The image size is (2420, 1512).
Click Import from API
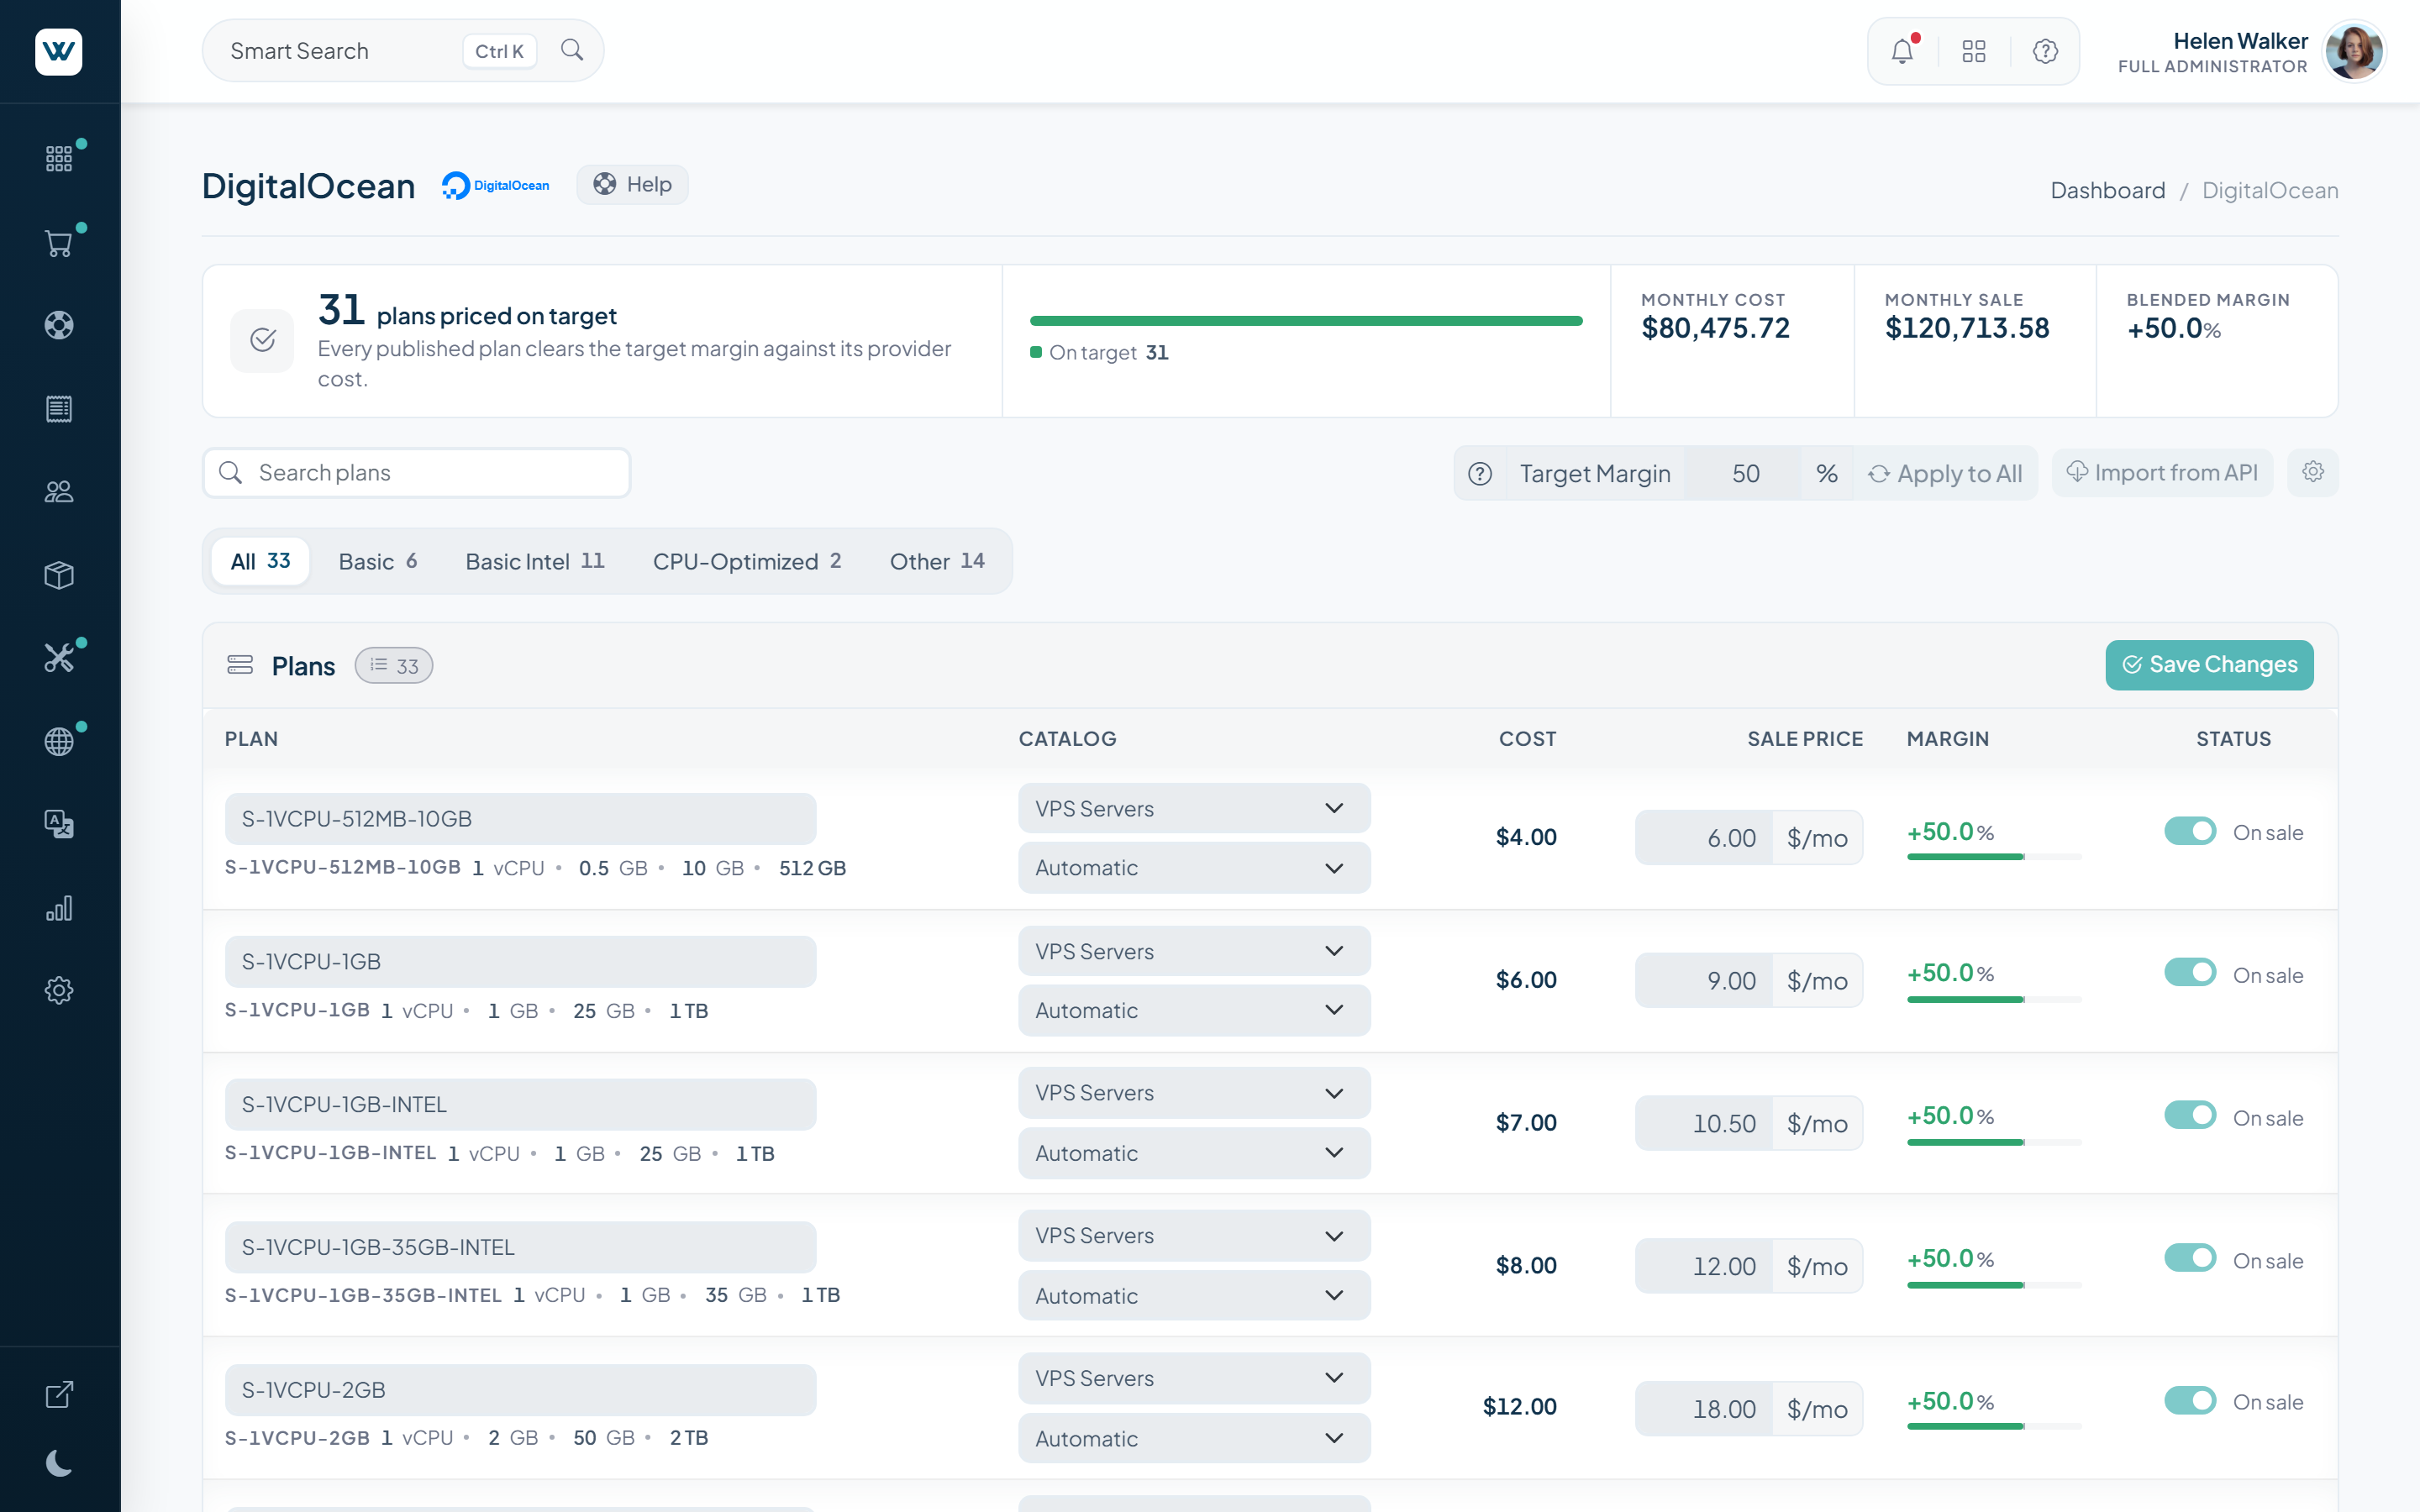(x=2162, y=472)
